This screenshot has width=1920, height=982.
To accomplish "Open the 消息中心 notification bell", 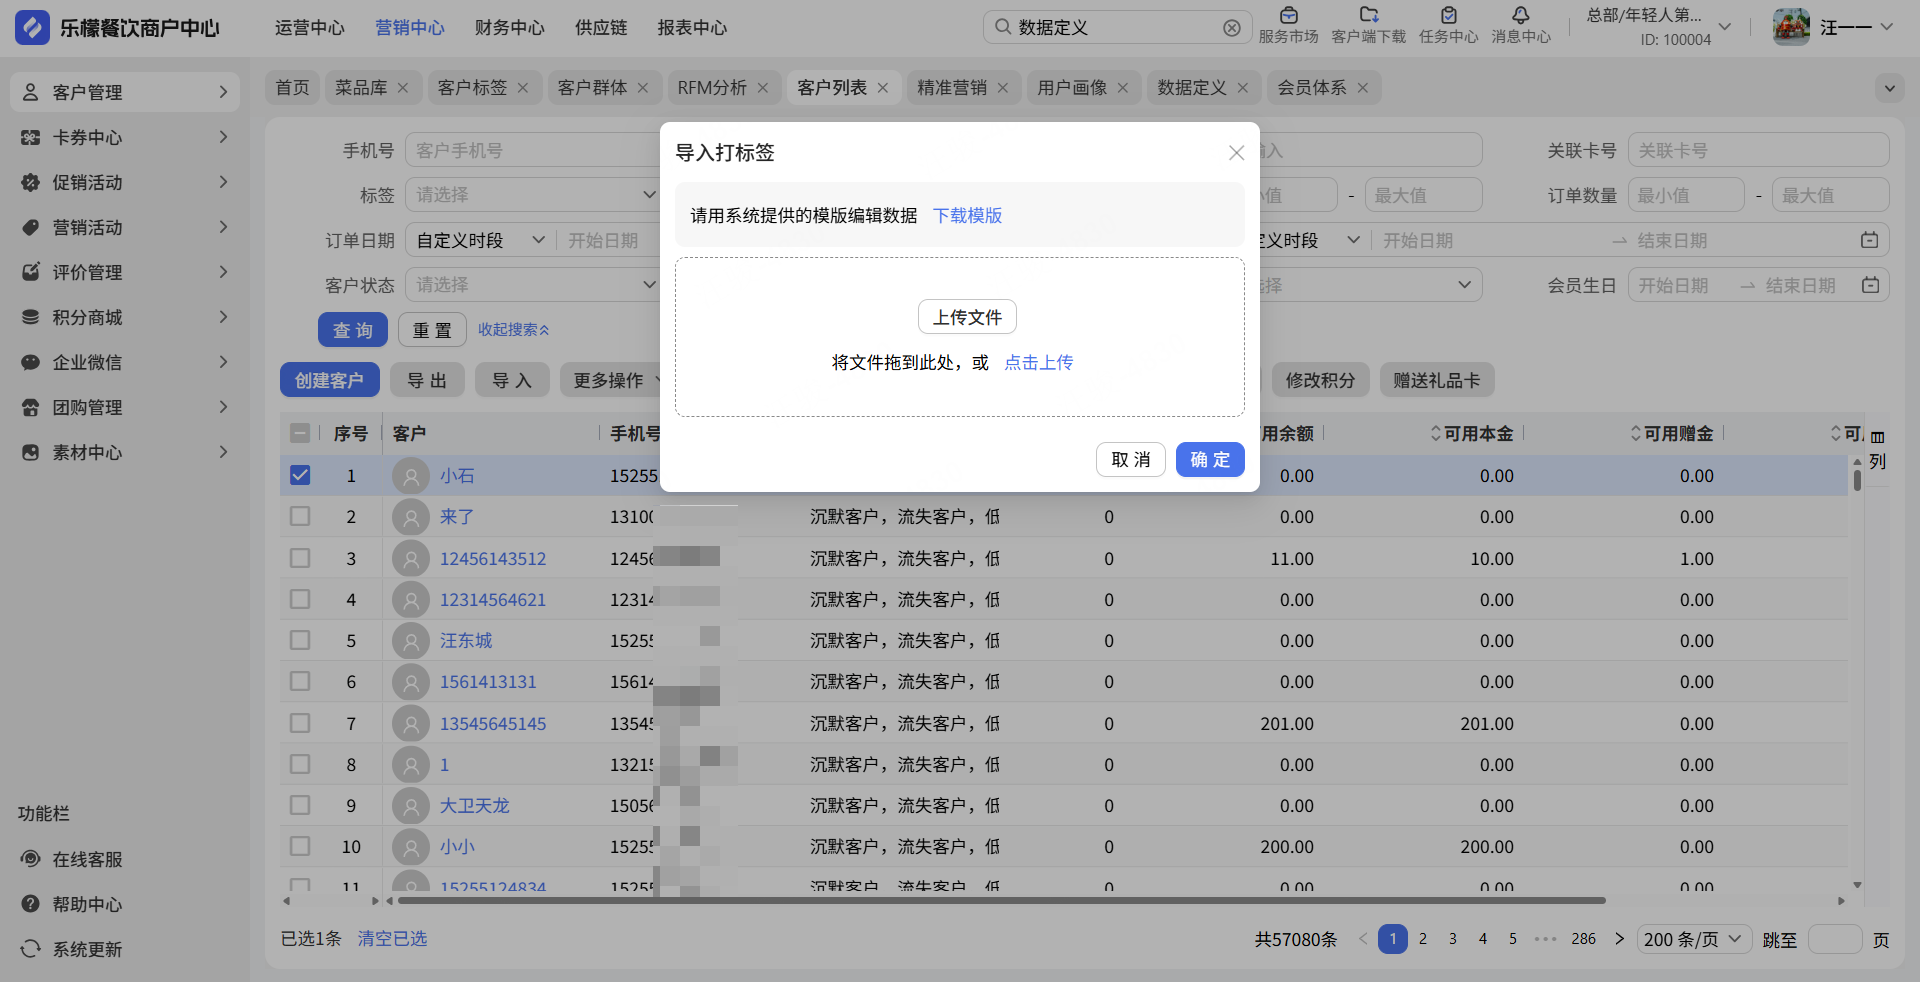I will point(1520,16).
